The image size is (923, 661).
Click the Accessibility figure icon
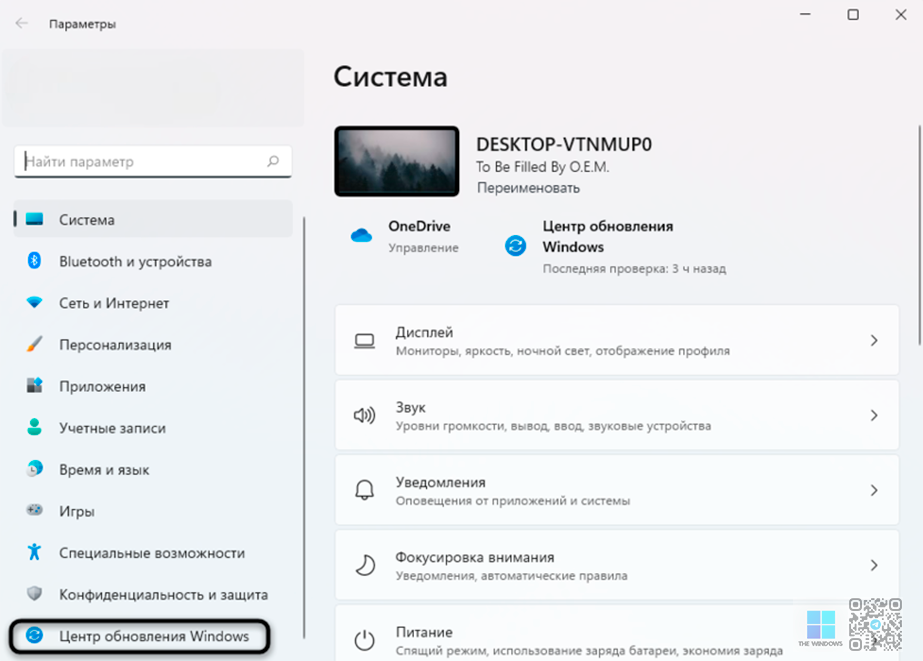[34, 552]
